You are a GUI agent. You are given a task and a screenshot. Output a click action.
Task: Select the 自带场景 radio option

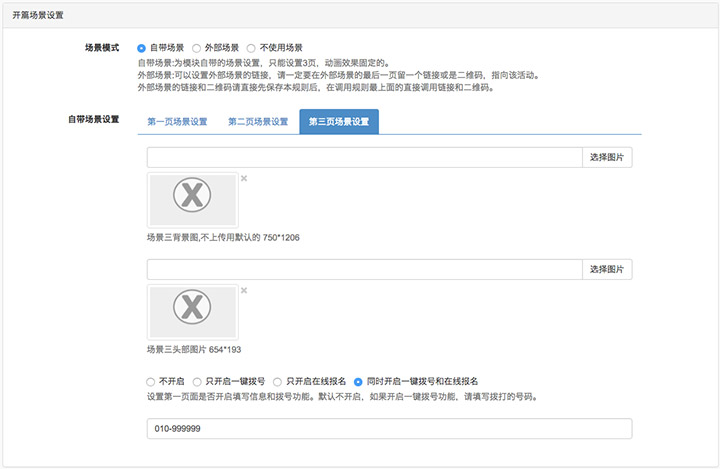pos(141,48)
